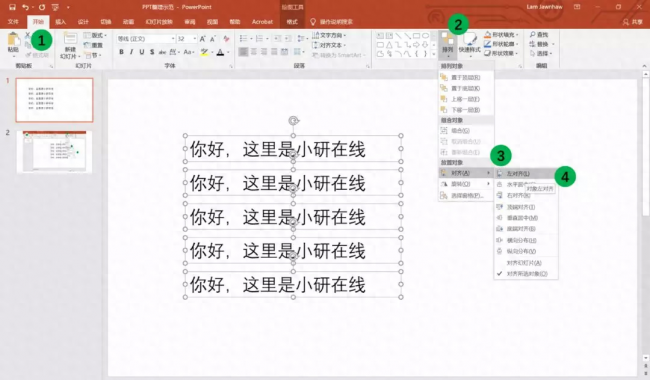Select the Rectangle shape in shapes gallery

416,36
